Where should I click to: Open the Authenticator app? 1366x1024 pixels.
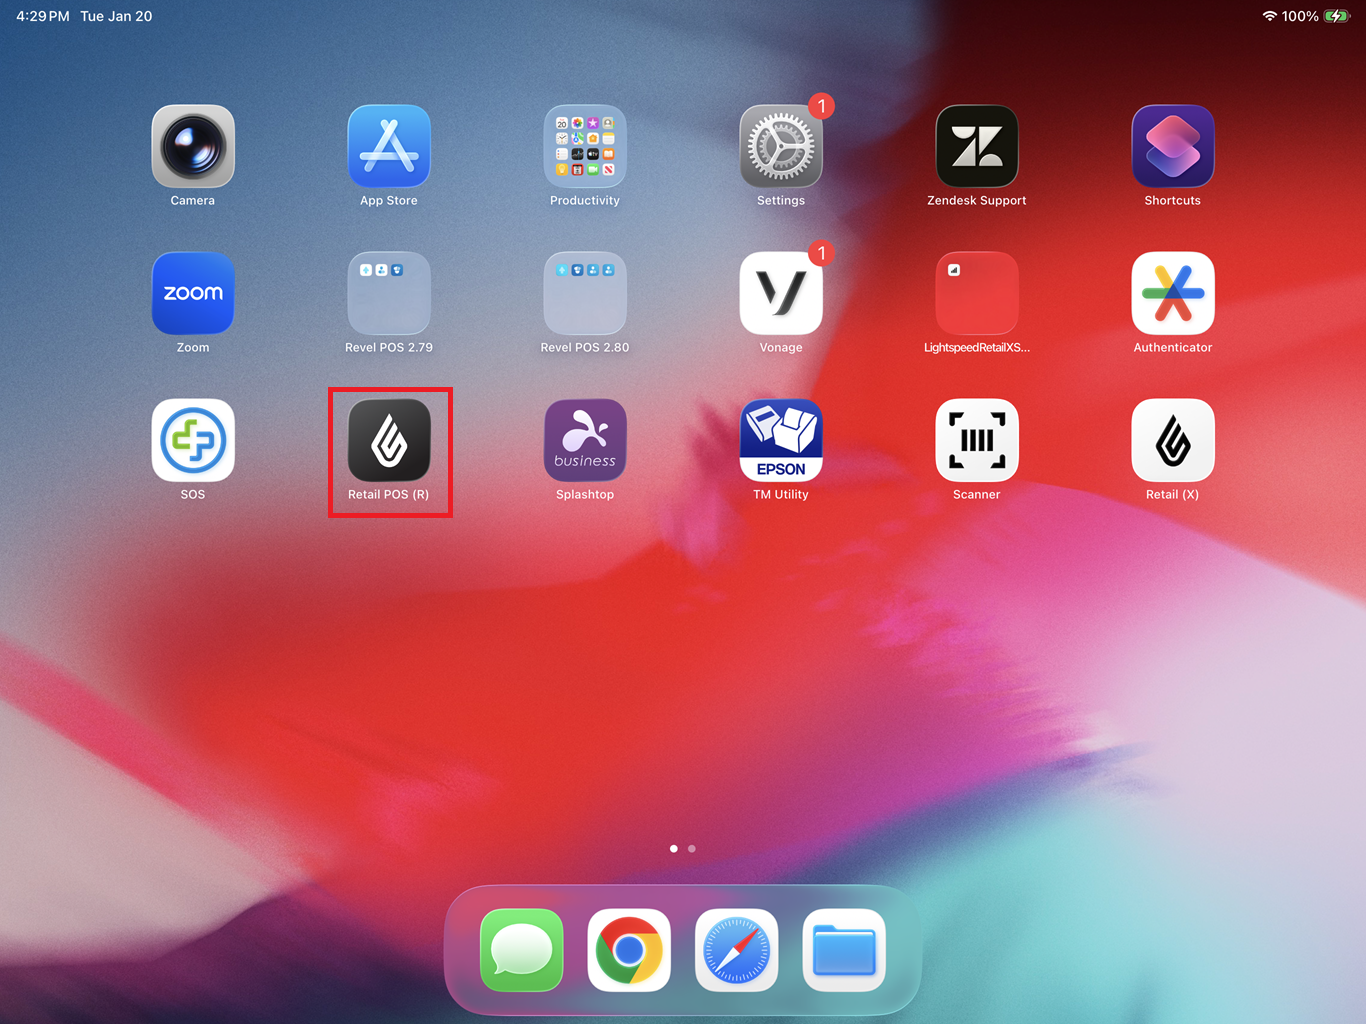pyautogui.click(x=1173, y=293)
